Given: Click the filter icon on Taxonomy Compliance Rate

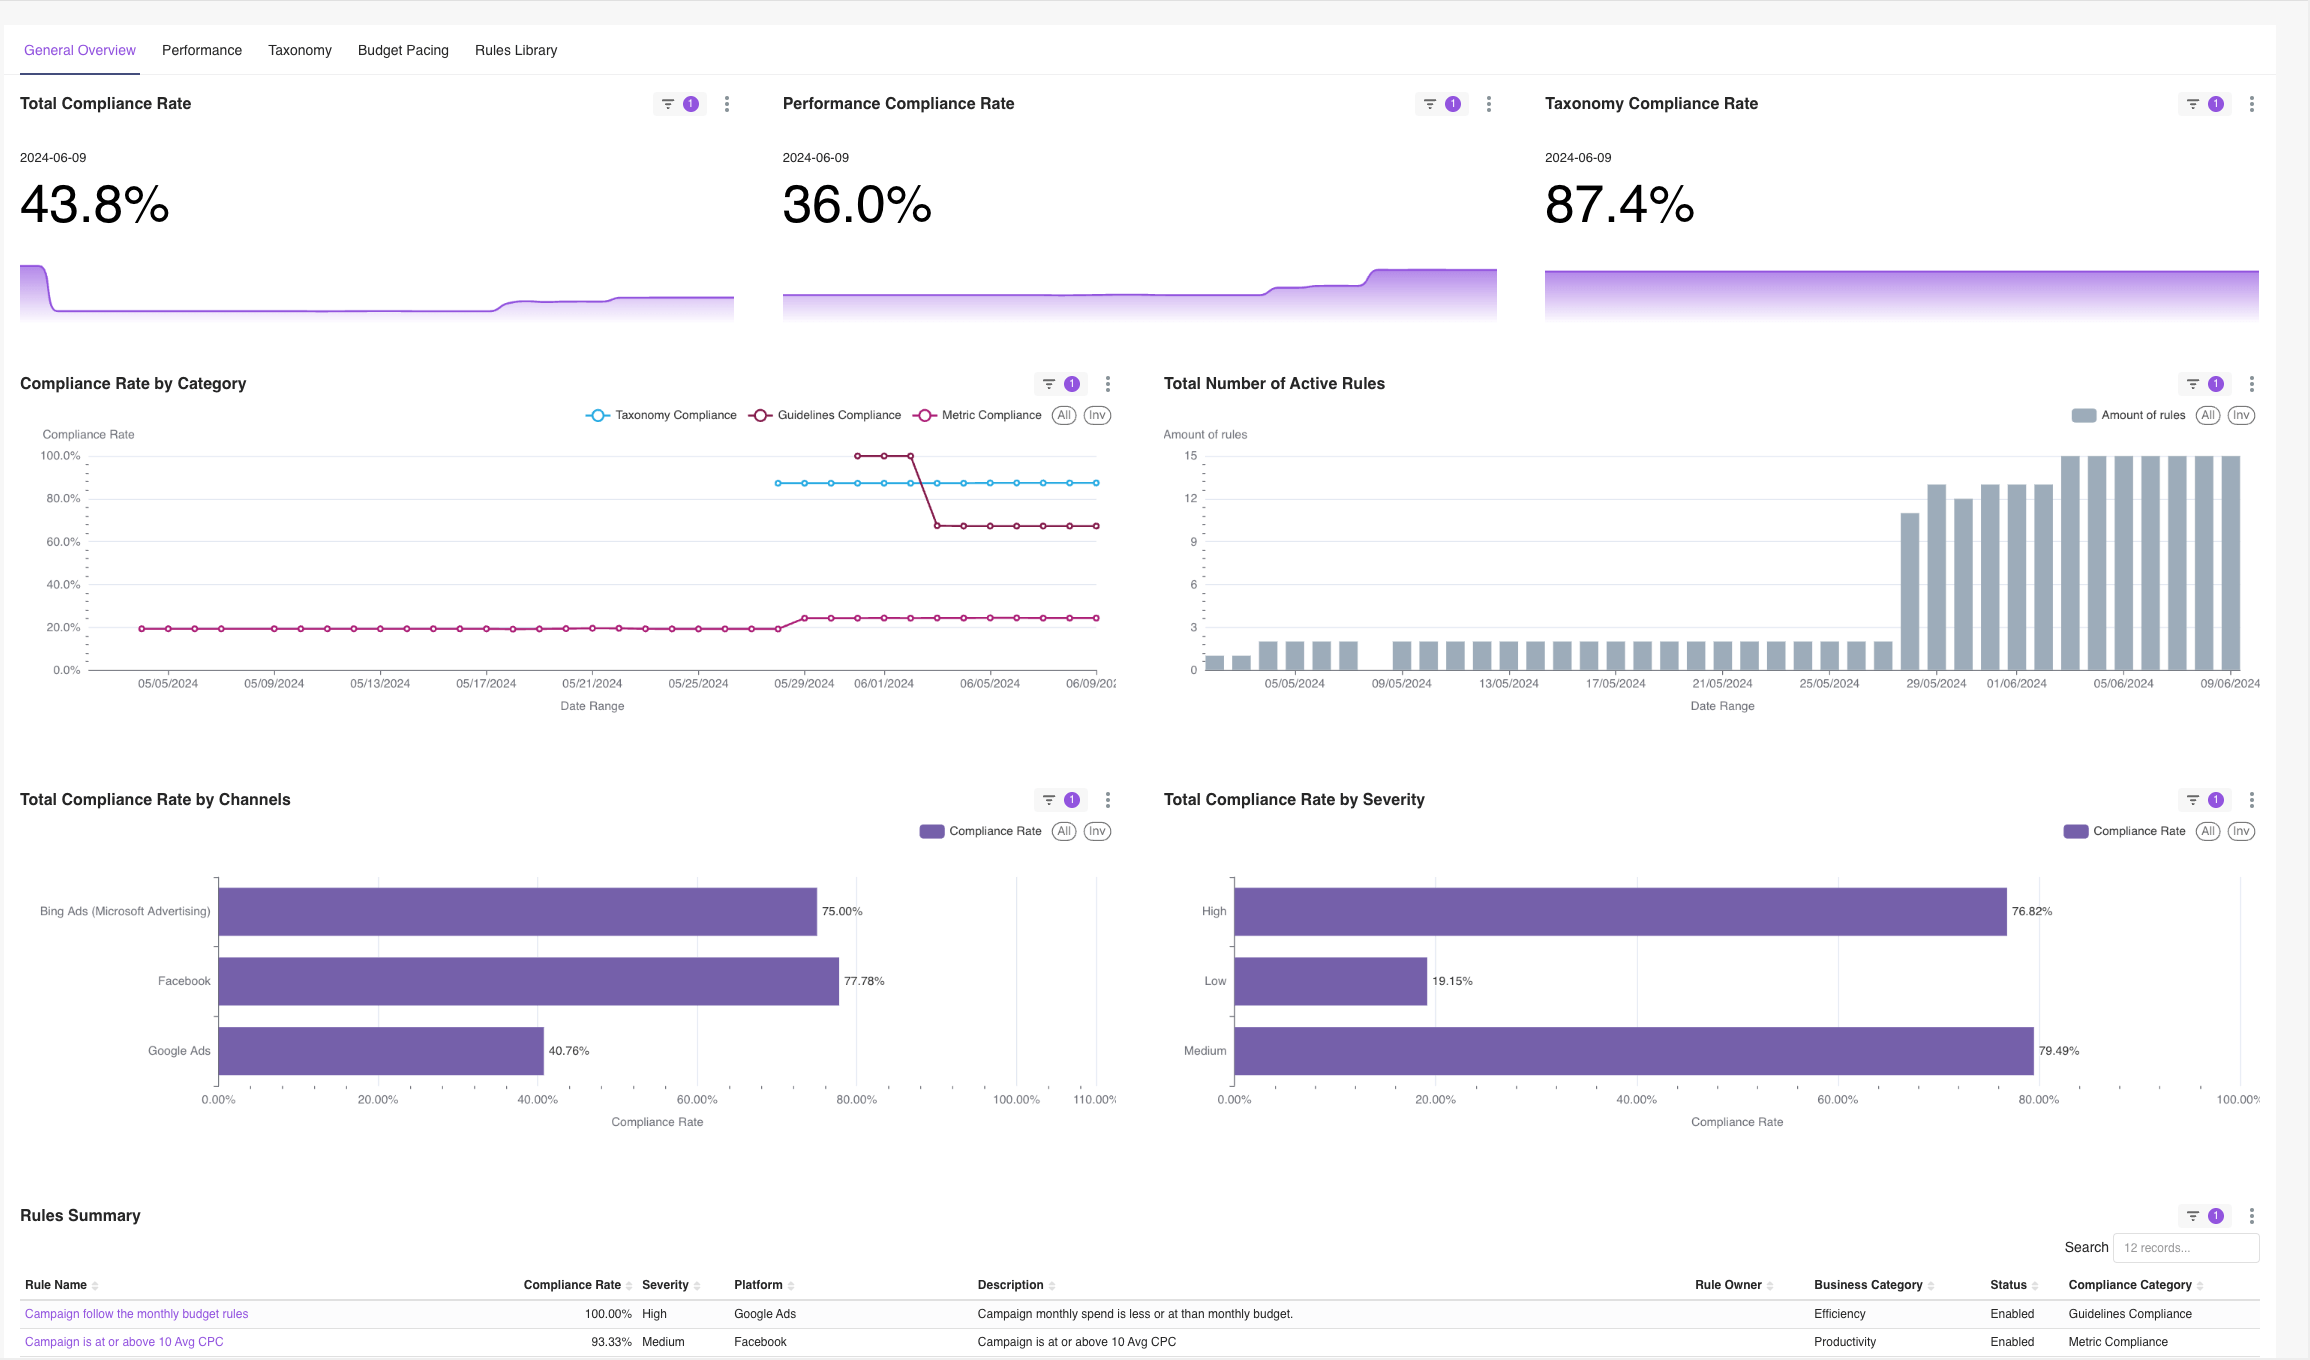Looking at the screenshot, I should coord(2193,103).
